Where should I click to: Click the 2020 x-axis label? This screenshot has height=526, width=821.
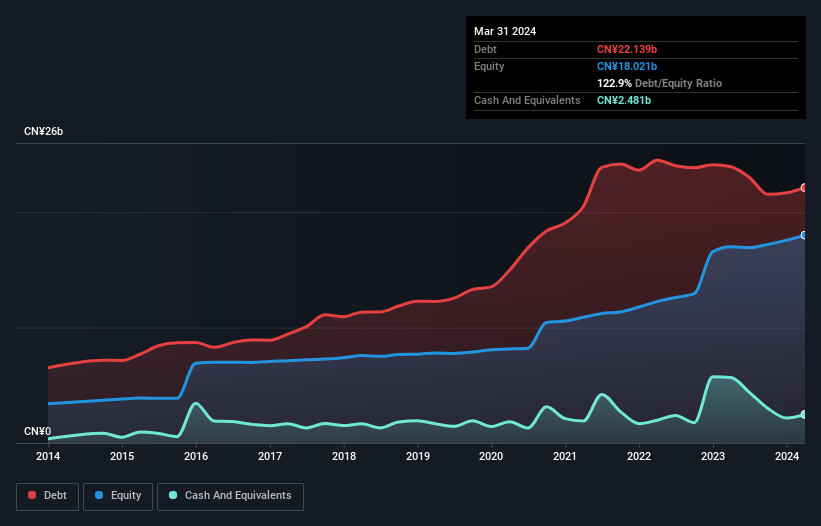tap(491, 456)
